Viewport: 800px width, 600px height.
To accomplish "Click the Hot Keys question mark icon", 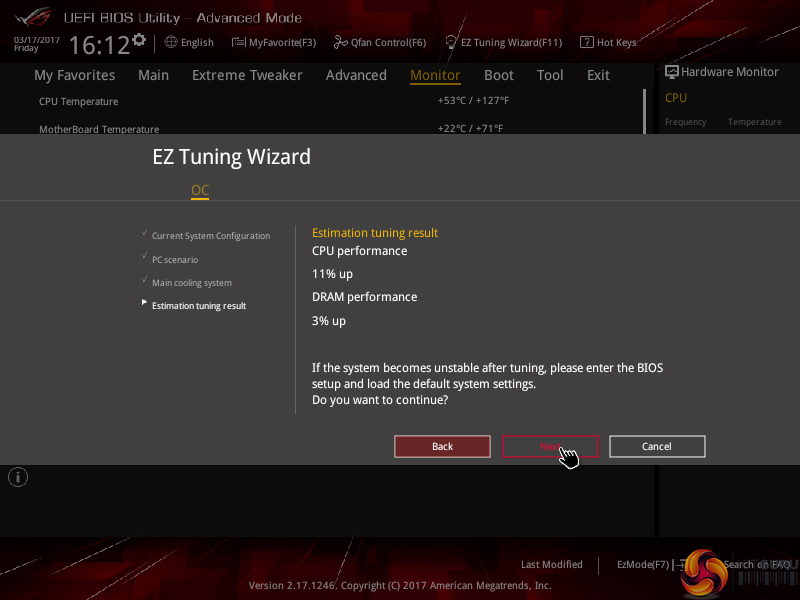I will (x=587, y=42).
